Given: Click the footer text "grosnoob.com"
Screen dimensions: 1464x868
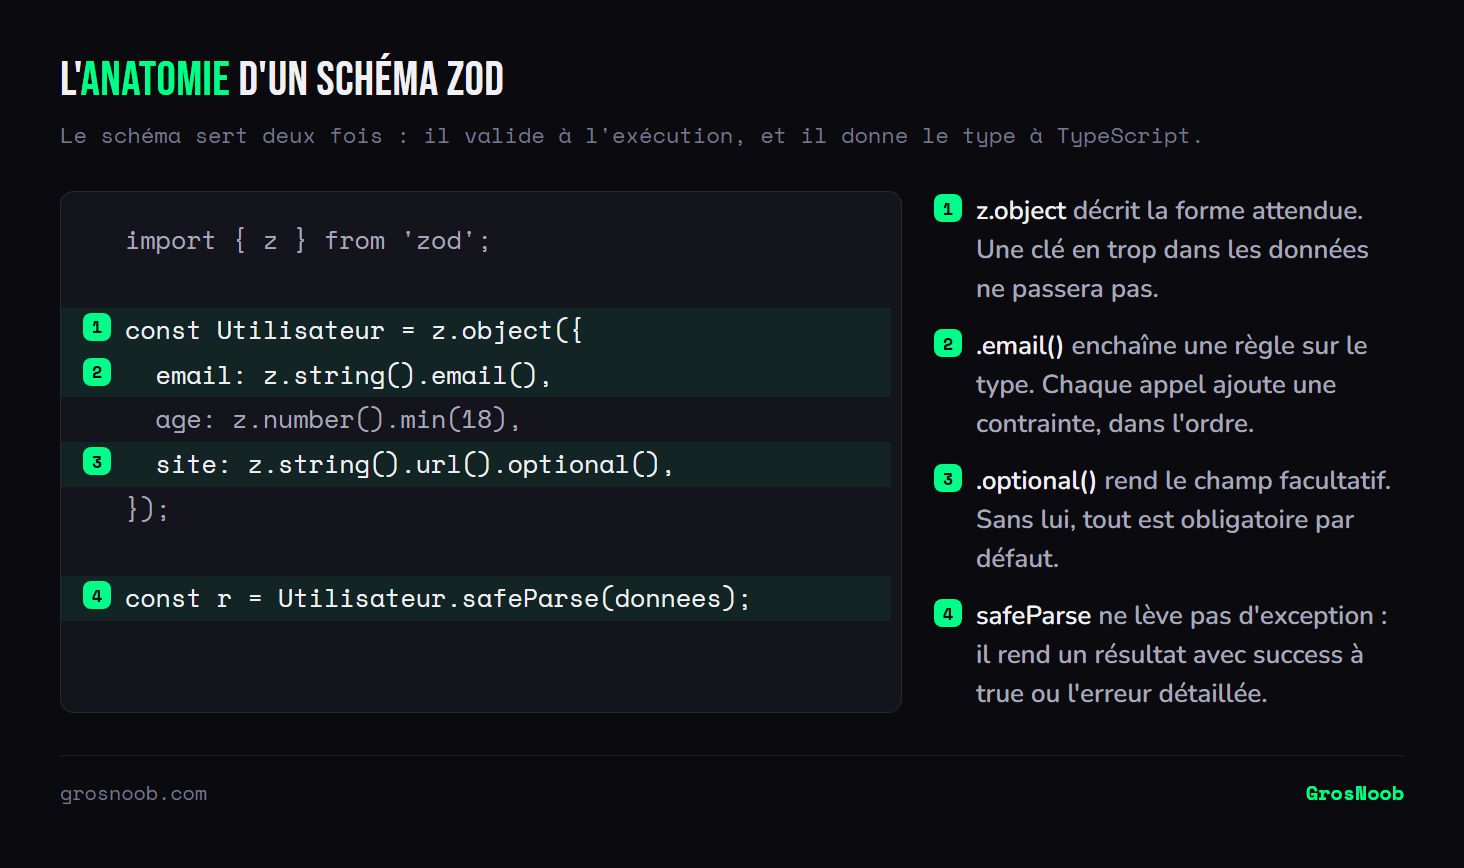Looking at the screenshot, I should (x=134, y=794).
